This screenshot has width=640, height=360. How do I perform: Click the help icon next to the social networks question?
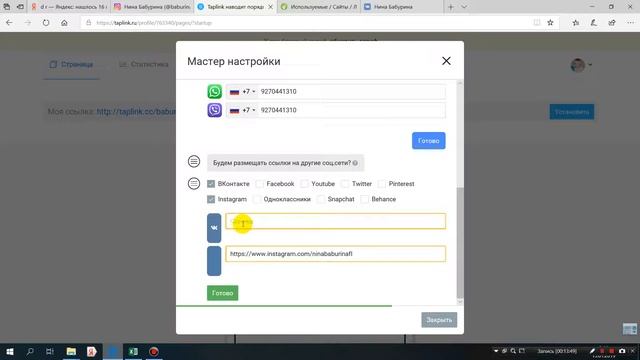tap(355, 163)
